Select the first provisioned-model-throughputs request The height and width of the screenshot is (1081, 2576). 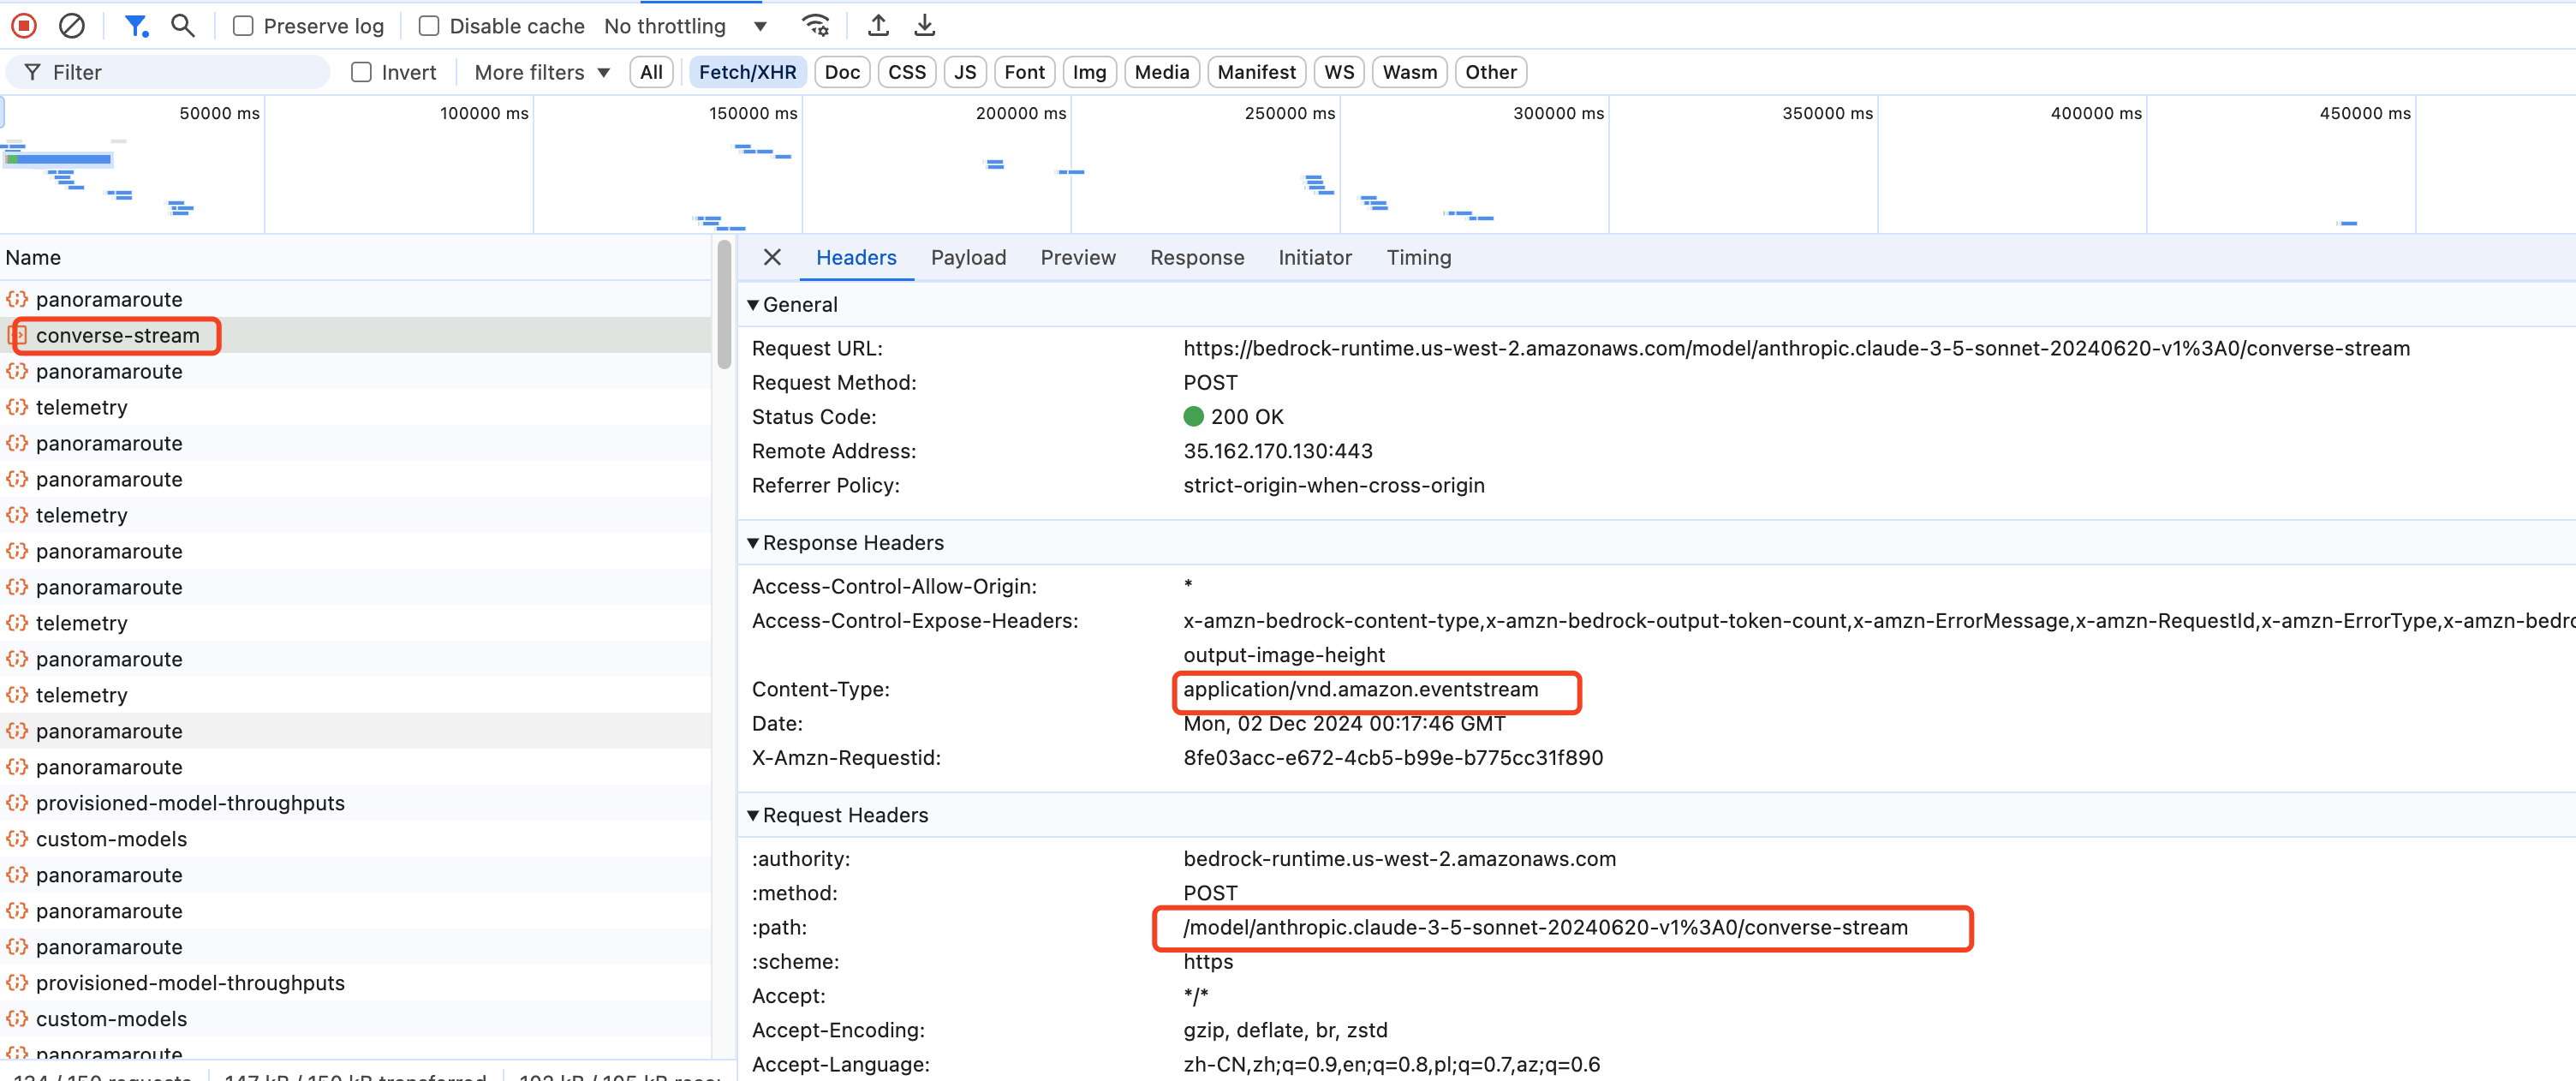pyautogui.click(x=355, y=803)
